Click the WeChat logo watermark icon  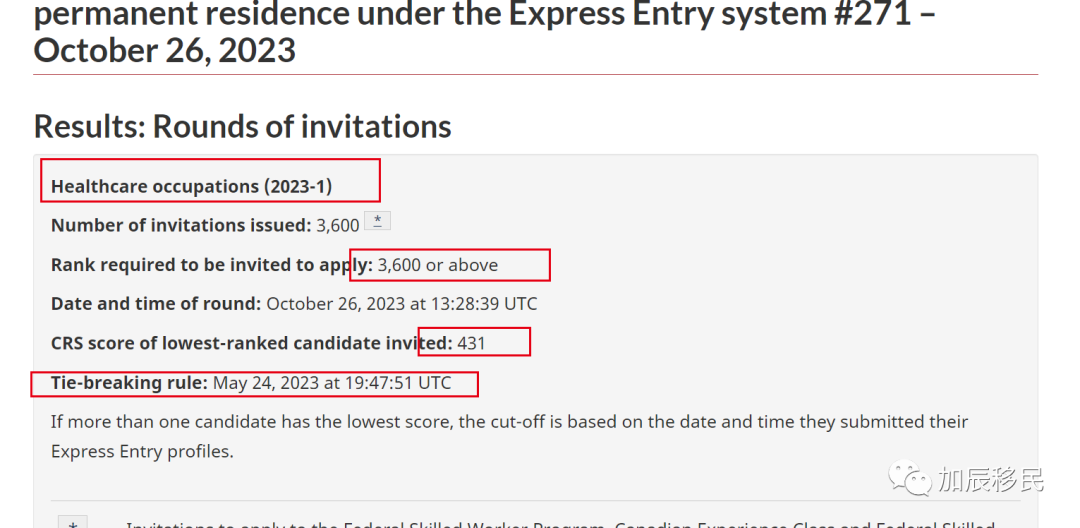pos(910,478)
